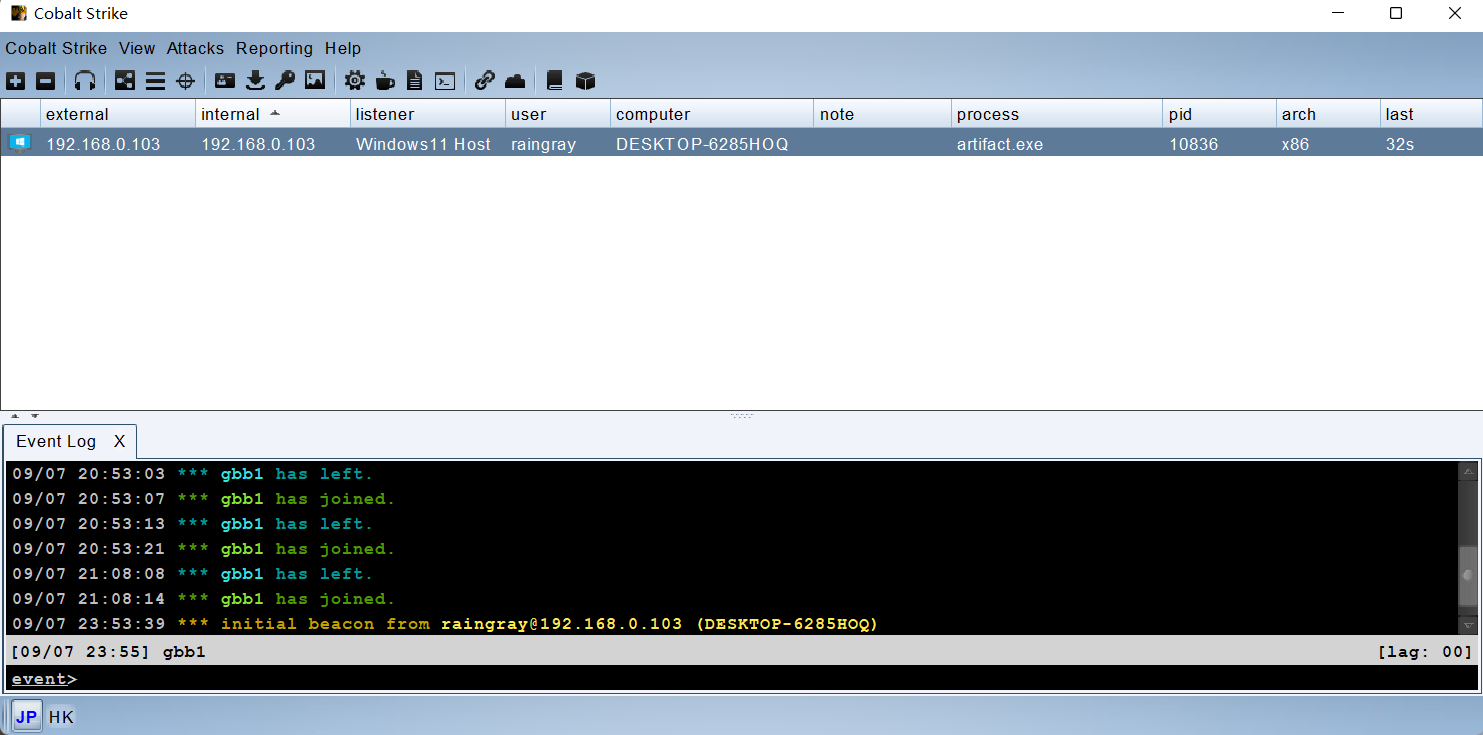Viewport: 1483px width, 735px height.
Task: Click the Office macro document icon
Action: click(414, 81)
